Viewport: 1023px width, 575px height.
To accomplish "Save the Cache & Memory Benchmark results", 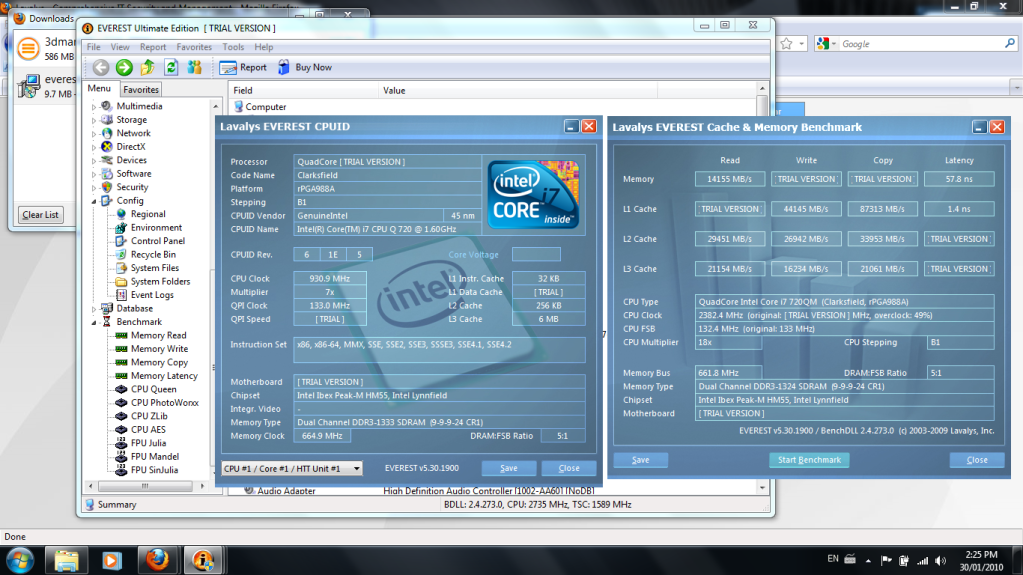I will coord(641,459).
